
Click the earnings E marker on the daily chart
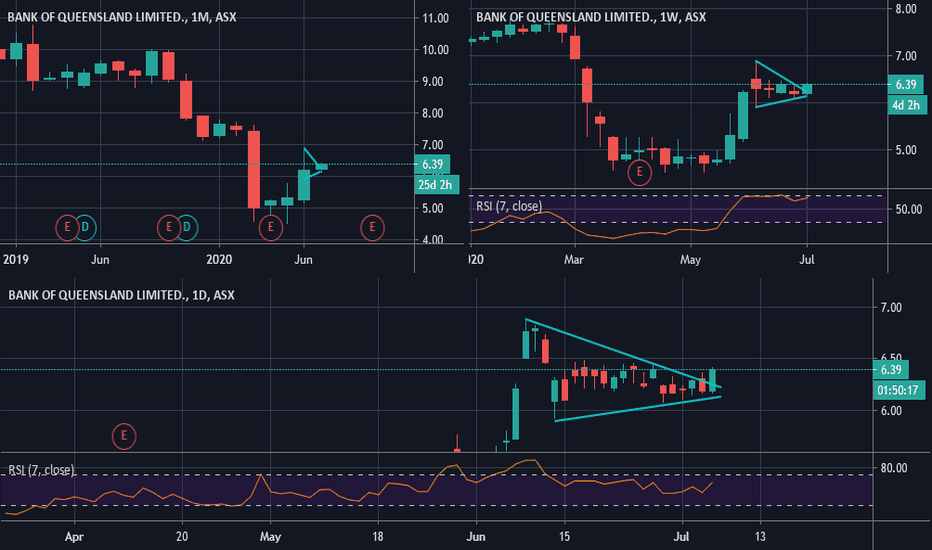click(124, 436)
